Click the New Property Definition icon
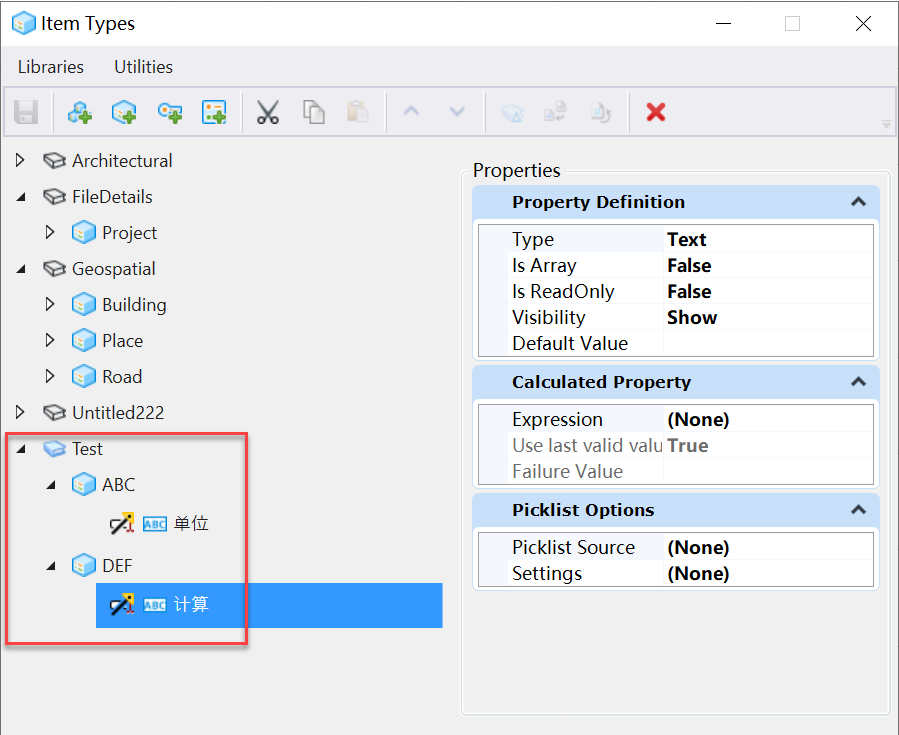899x735 pixels. point(170,112)
